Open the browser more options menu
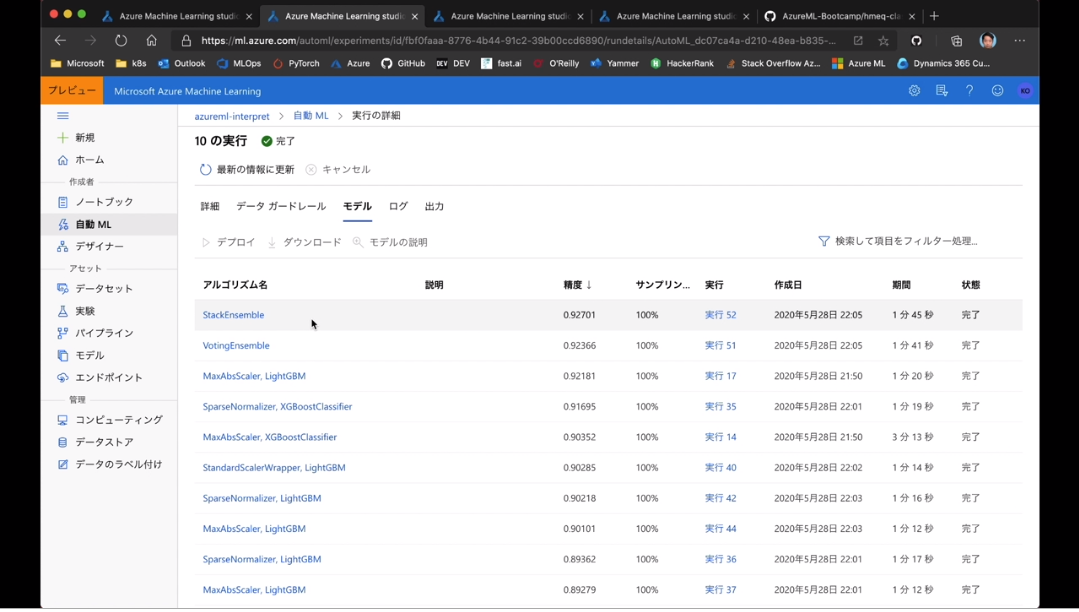Viewport: 1079px width, 612px height. [x=1020, y=41]
